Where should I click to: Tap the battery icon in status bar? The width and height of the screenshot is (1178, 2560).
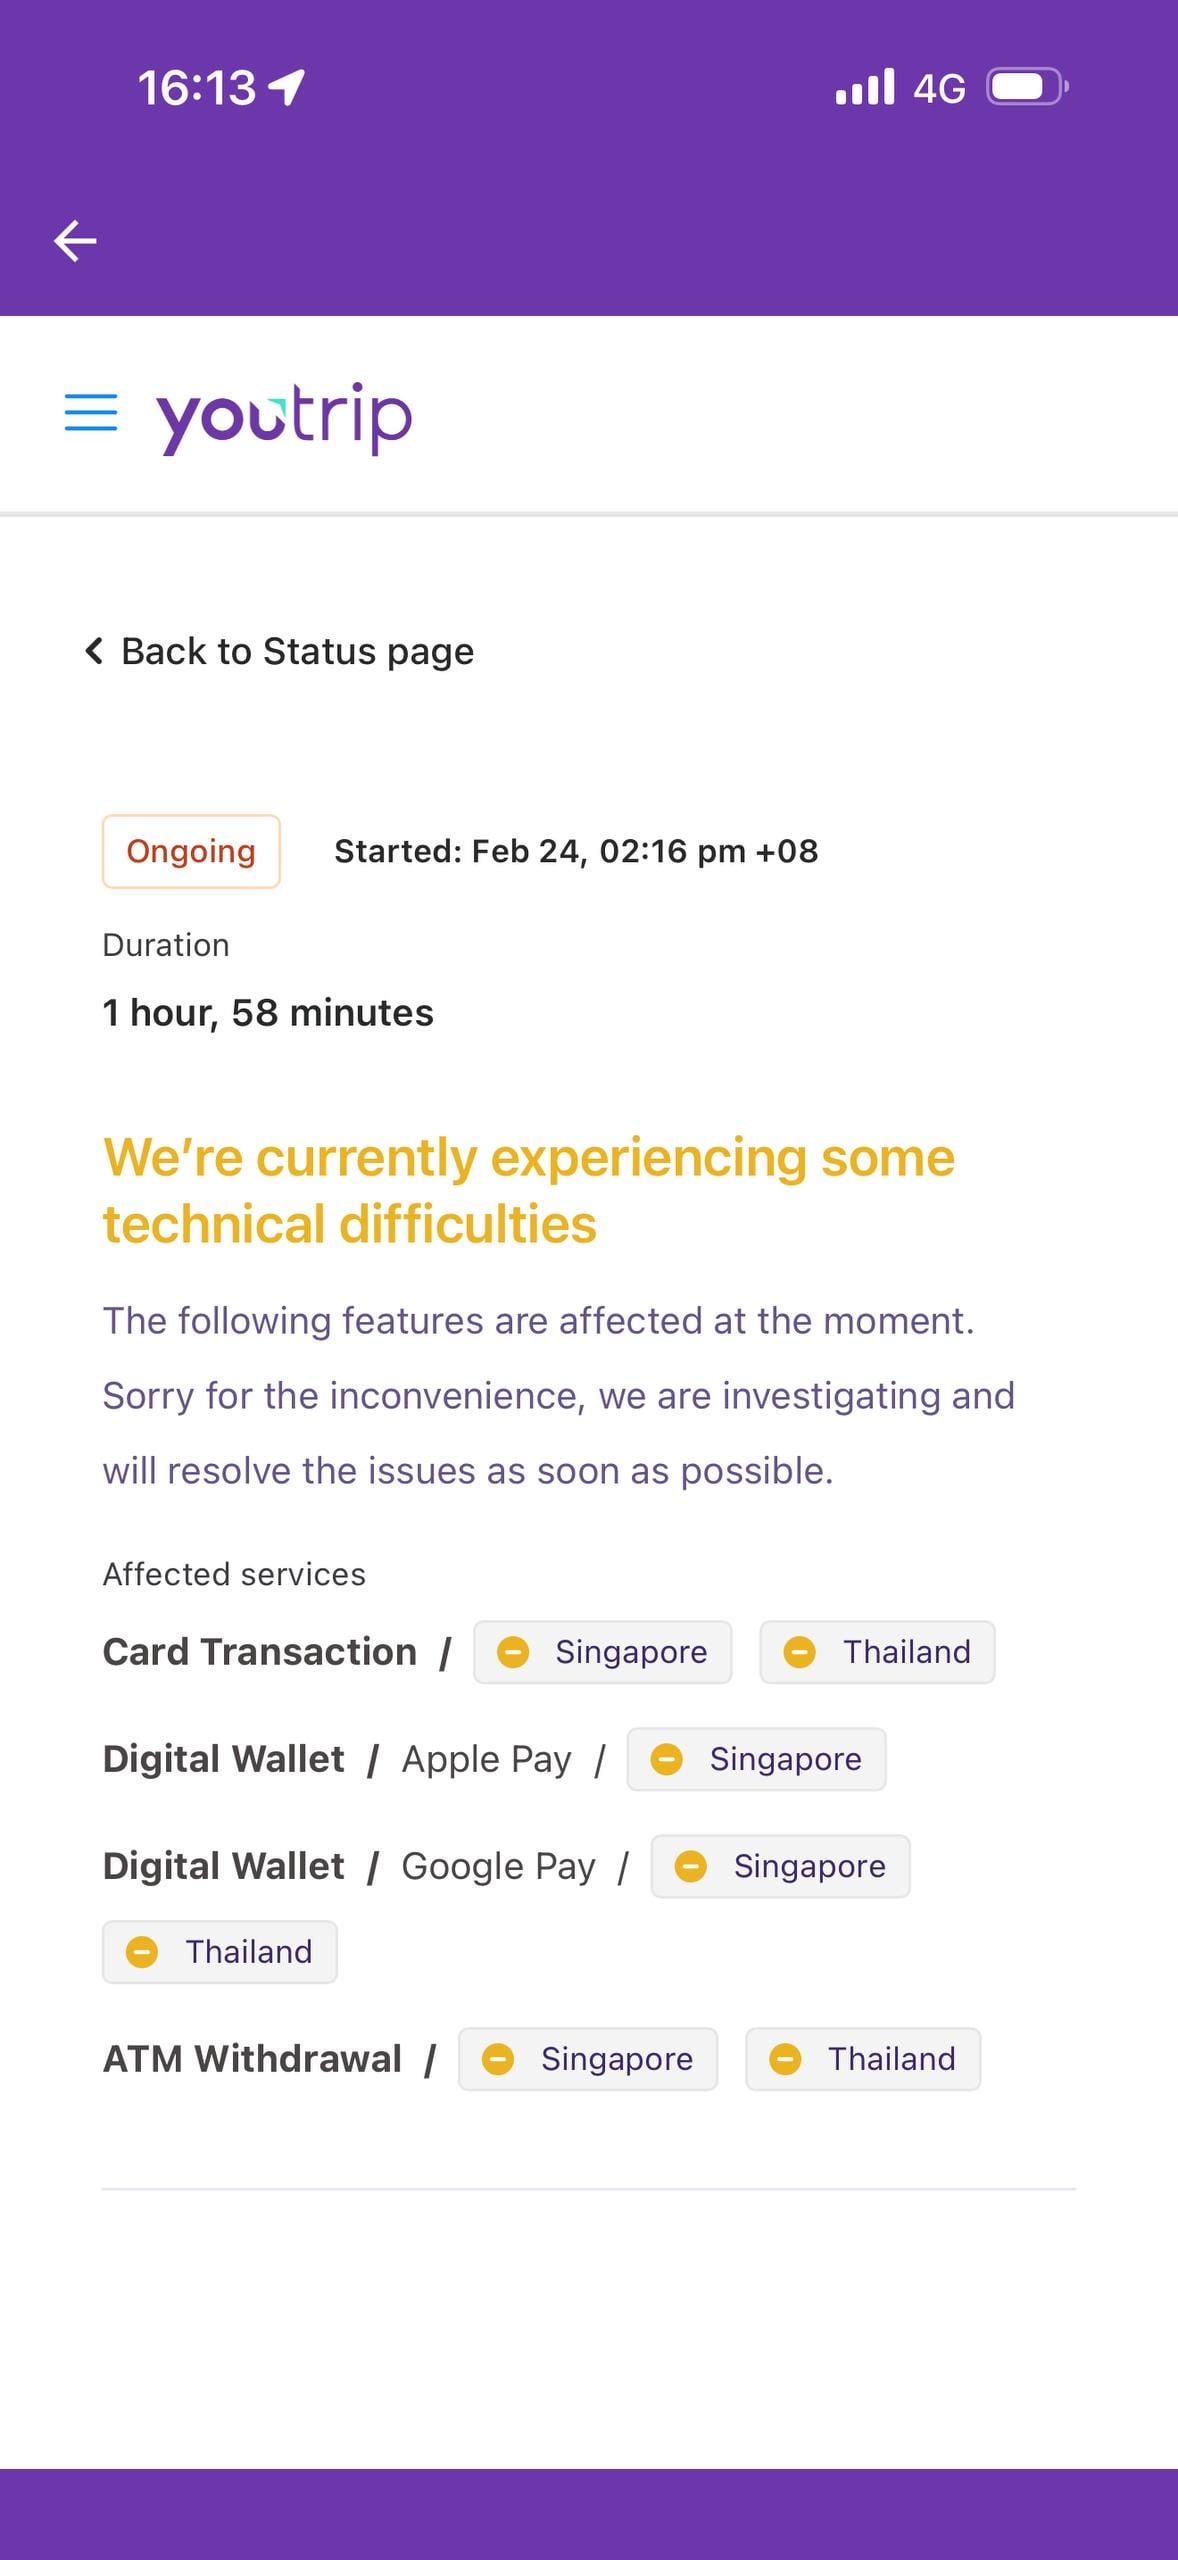click(x=1026, y=87)
